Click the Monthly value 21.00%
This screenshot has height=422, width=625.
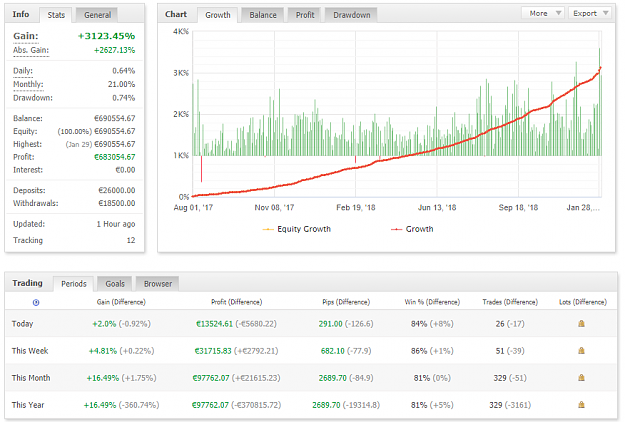coord(121,84)
